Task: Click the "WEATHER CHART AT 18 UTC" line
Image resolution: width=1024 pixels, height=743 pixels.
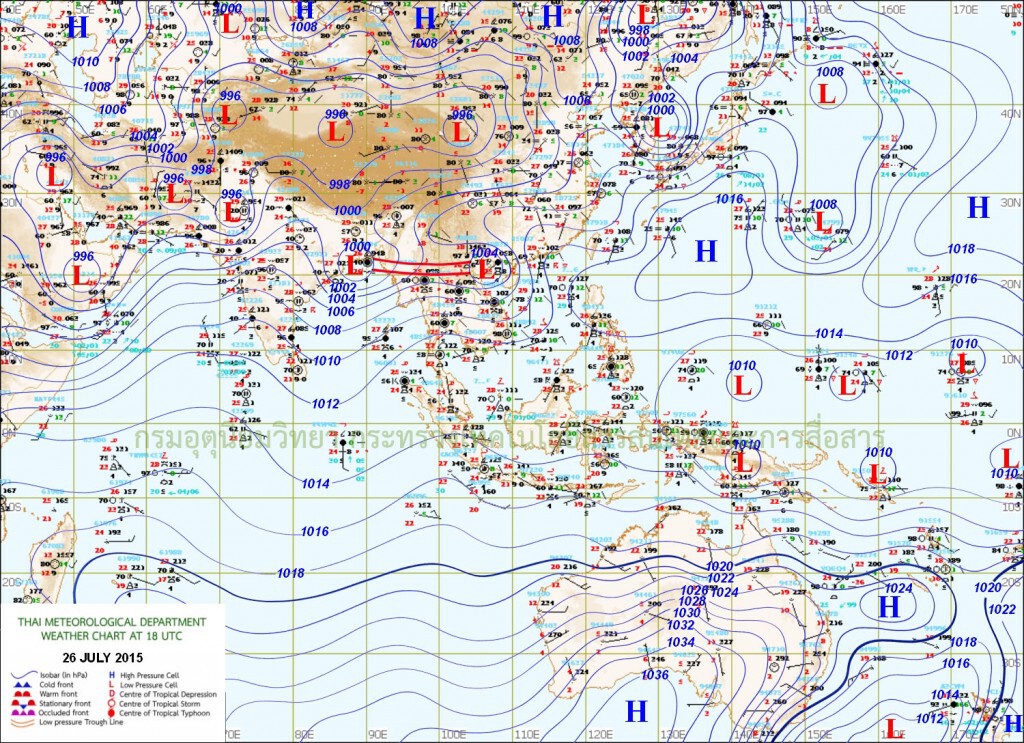Action: (x=112, y=635)
